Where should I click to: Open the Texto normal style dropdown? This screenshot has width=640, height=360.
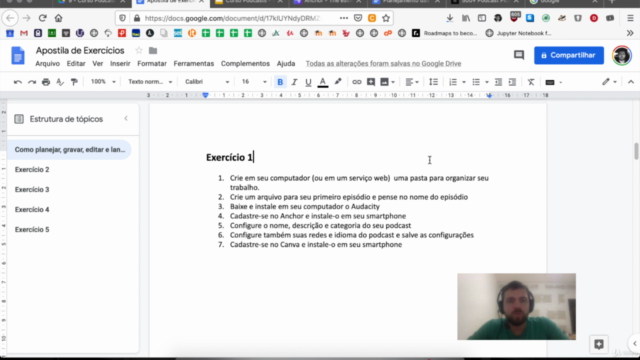coord(150,82)
